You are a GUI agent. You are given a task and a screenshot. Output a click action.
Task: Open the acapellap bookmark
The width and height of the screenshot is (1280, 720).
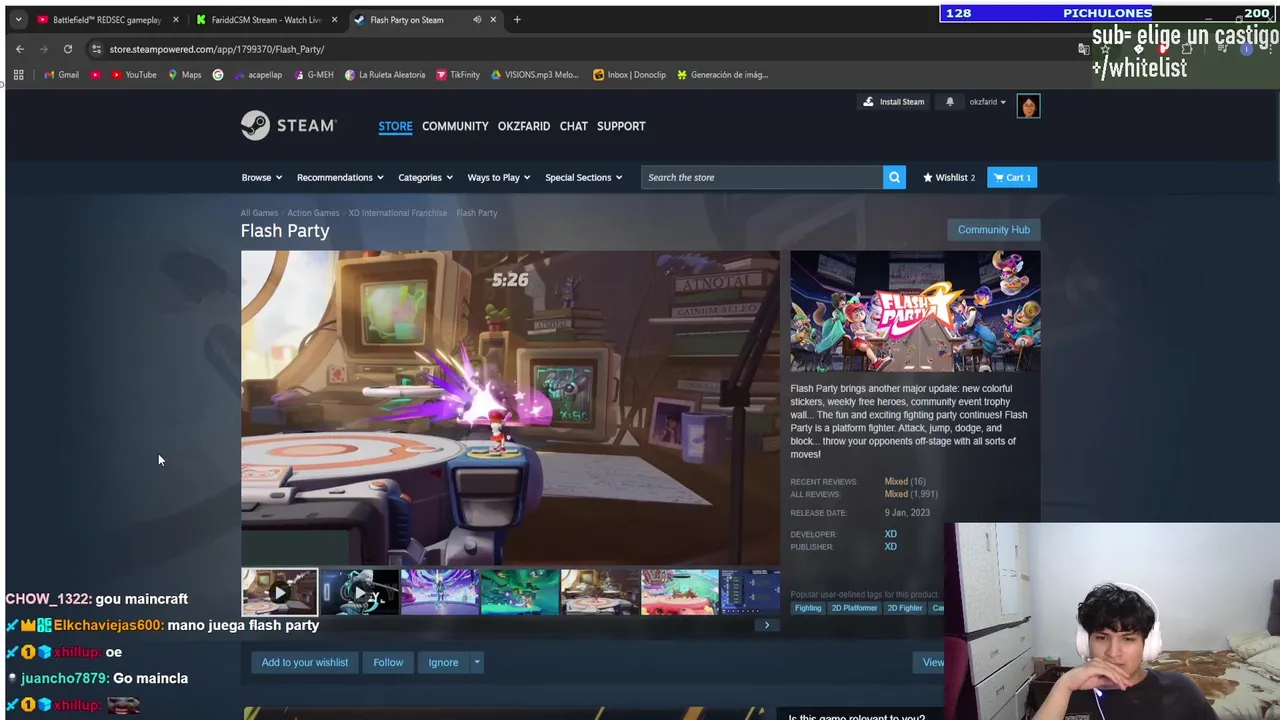coord(258,74)
